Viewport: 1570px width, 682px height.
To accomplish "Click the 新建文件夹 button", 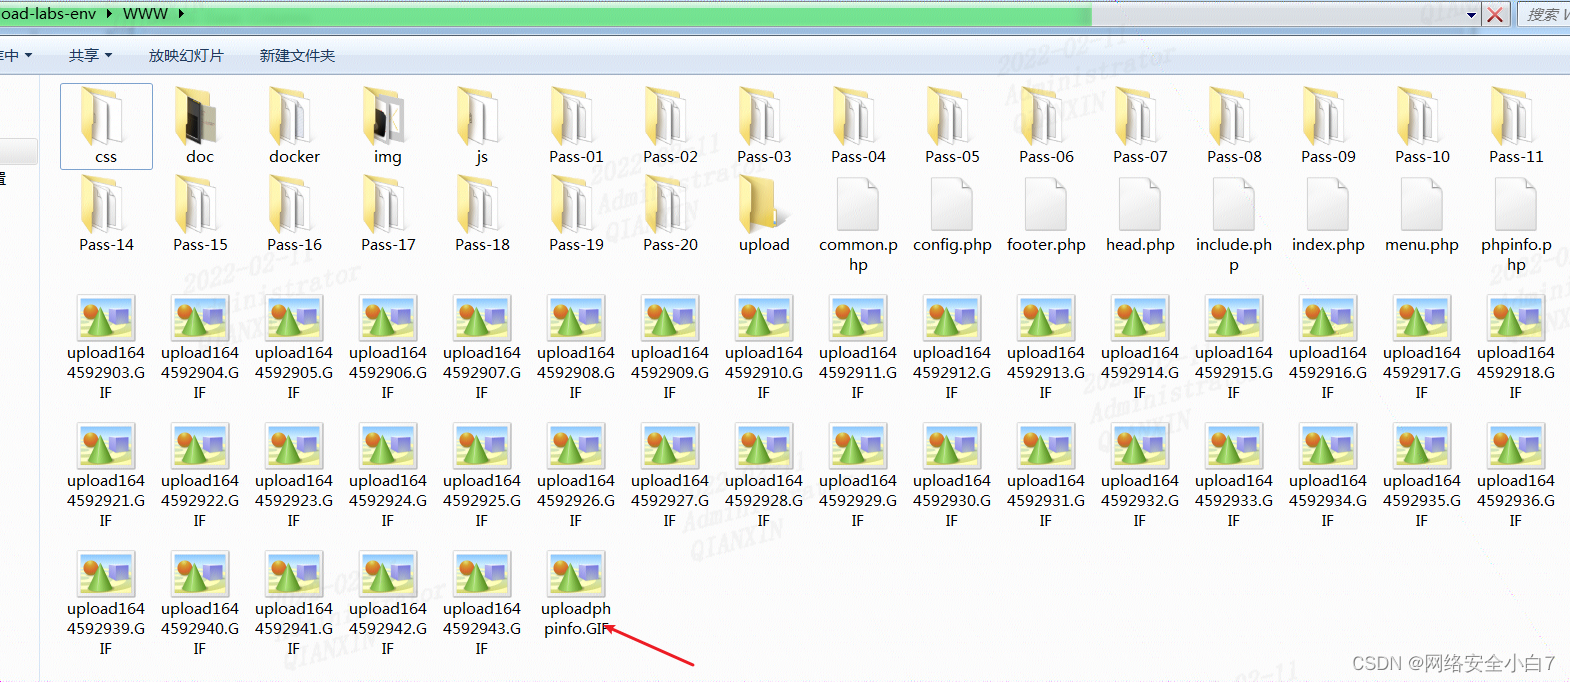I will click(x=297, y=56).
